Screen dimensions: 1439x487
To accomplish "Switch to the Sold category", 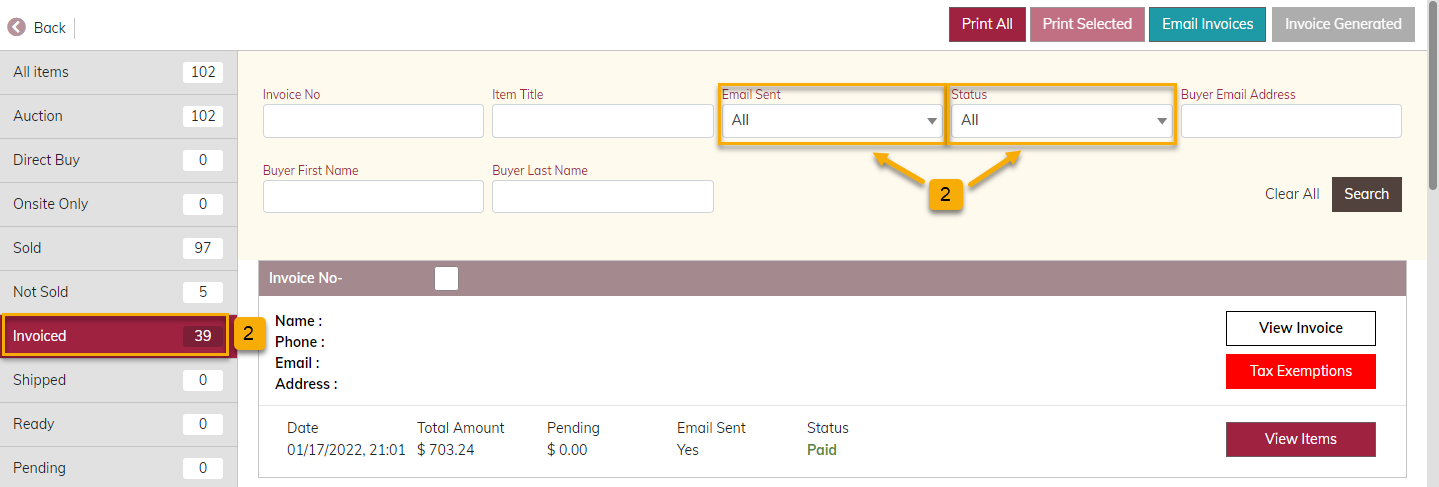I will tap(118, 248).
